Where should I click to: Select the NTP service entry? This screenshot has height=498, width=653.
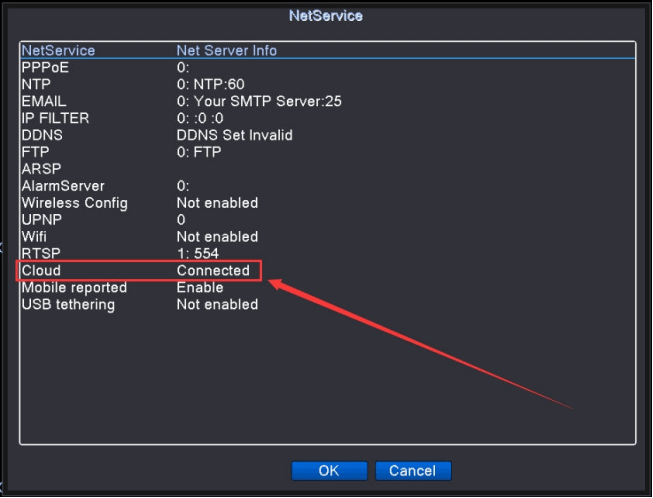pos(36,85)
